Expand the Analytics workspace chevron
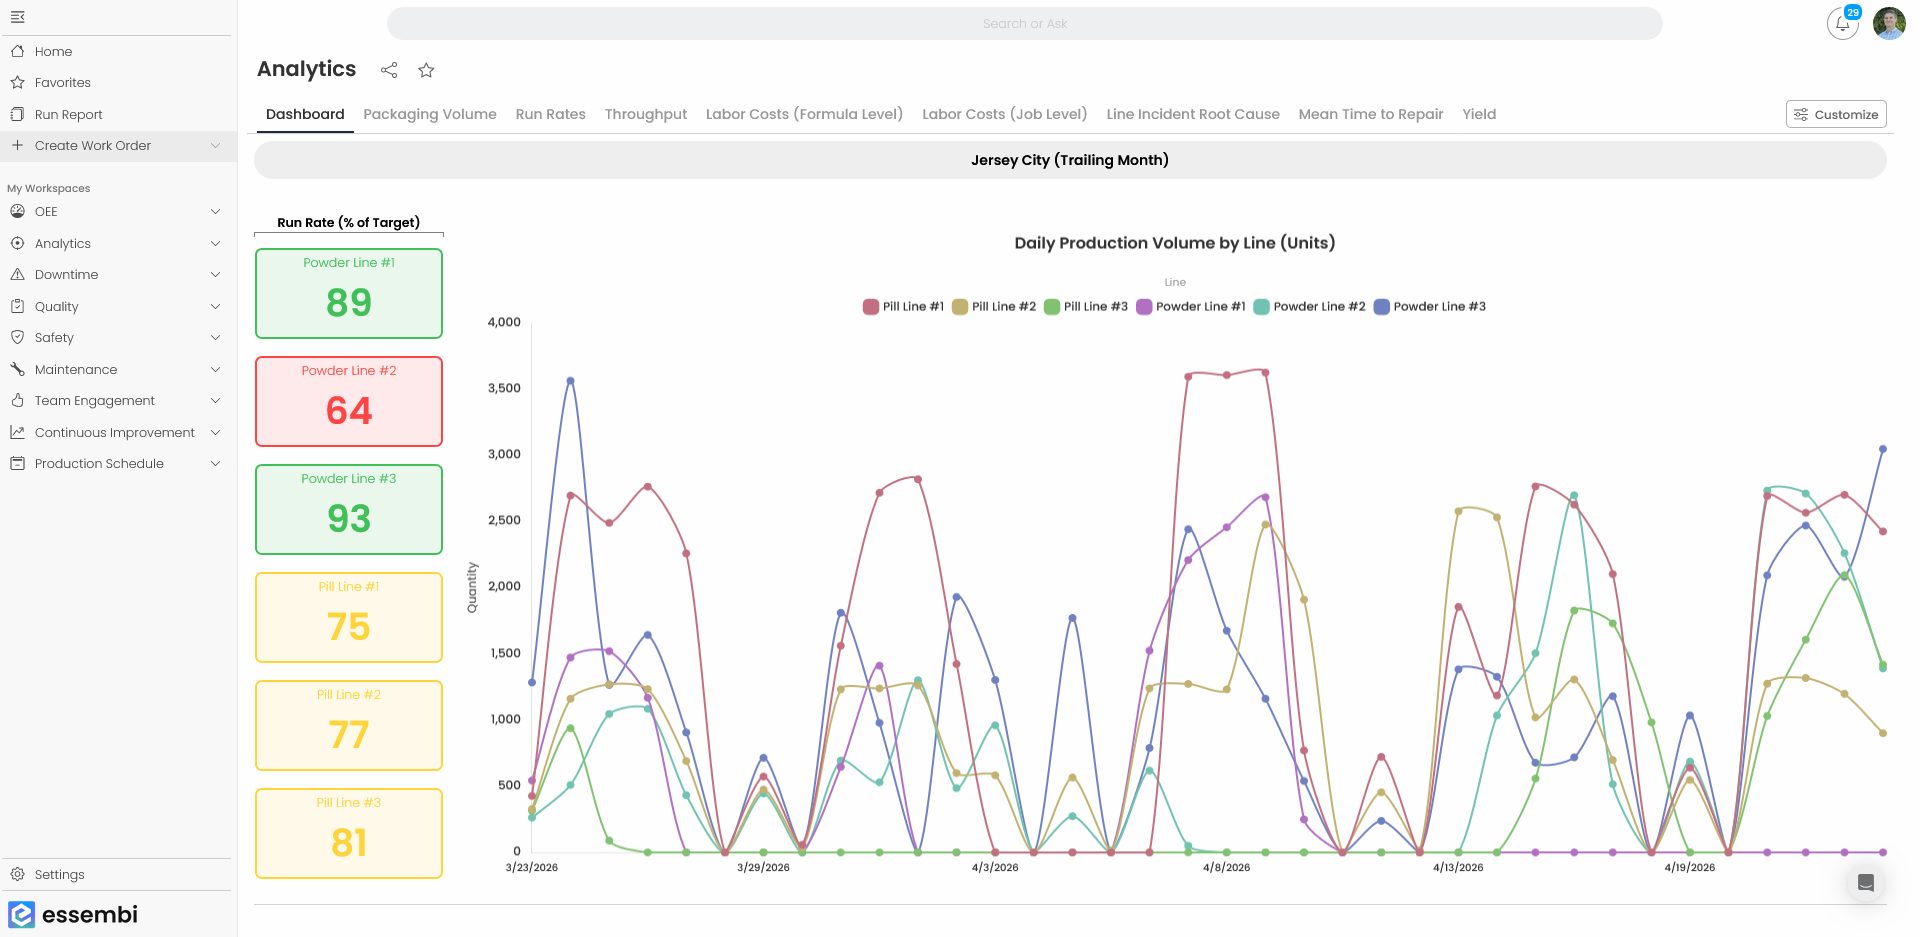 (x=215, y=243)
